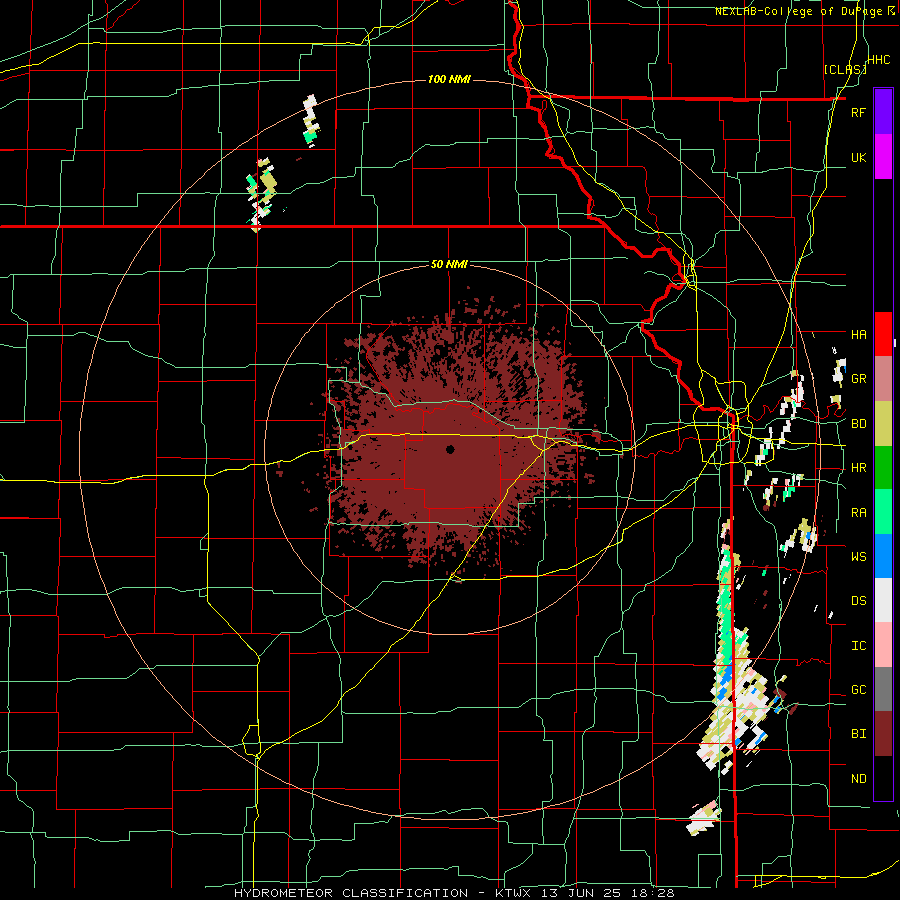900x900 pixels.
Task: Click the IC pink legend swatch
Action: pyautogui.click(x=883, y=645)
